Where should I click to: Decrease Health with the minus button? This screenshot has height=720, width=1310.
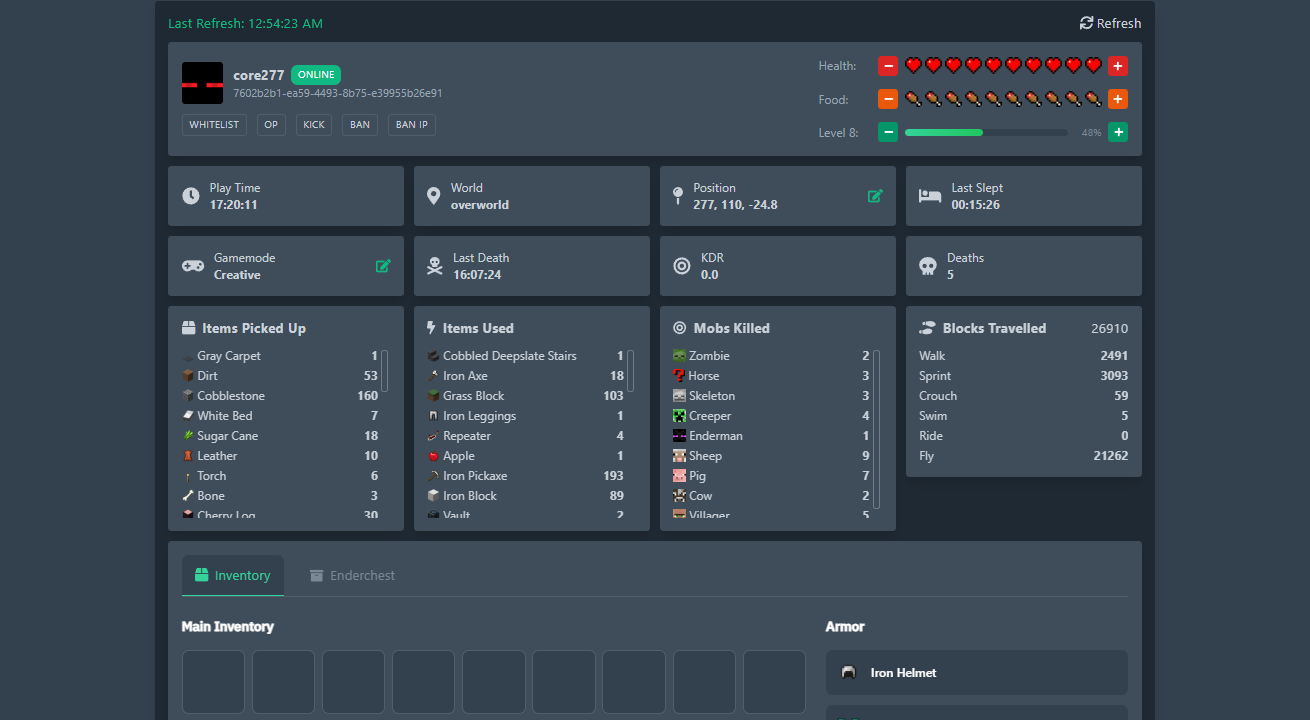pos(887,65)
